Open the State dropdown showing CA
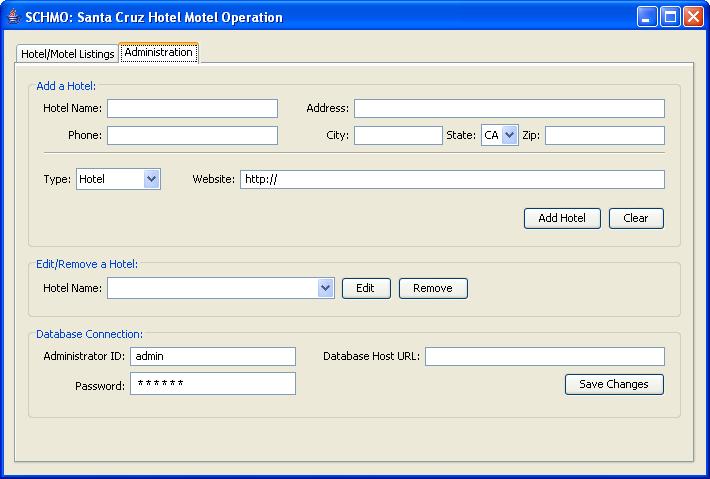The height and width of the screenshot is (479, 710). click(499, 135)
